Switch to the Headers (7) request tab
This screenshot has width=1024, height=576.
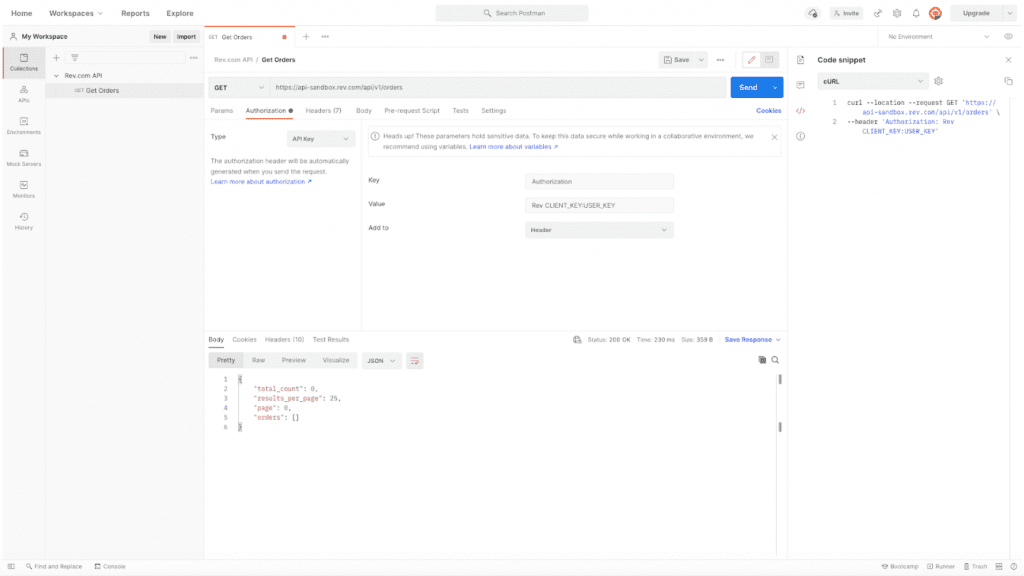click(x=323, y=110)
